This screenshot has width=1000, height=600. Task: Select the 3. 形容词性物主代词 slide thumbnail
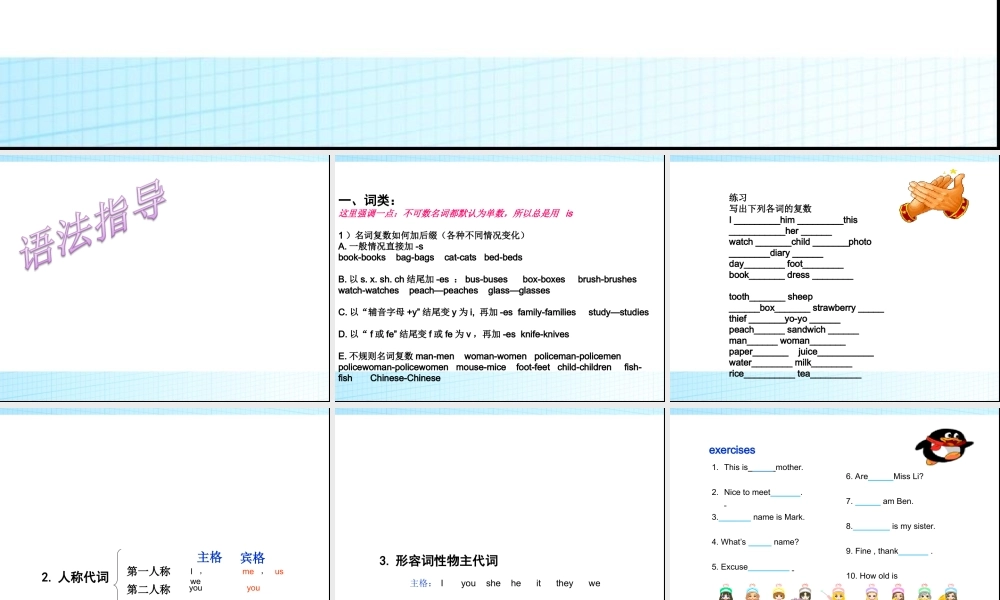(499, 504)
